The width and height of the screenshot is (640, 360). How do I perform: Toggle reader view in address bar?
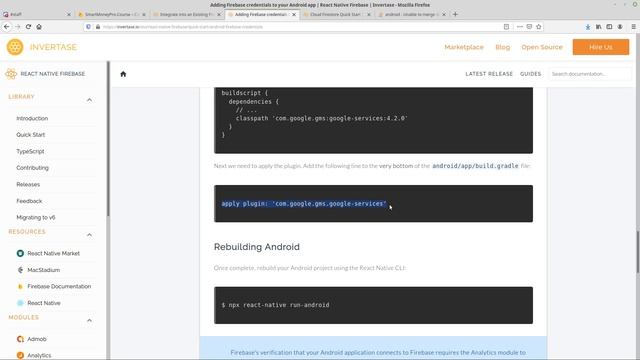[506, 27]
